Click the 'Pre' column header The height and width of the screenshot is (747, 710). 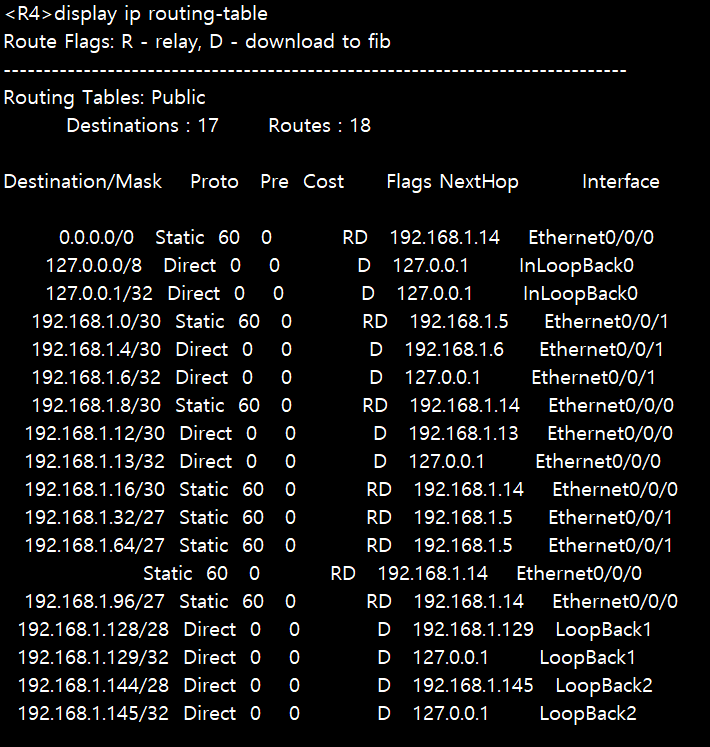(274, 182)
